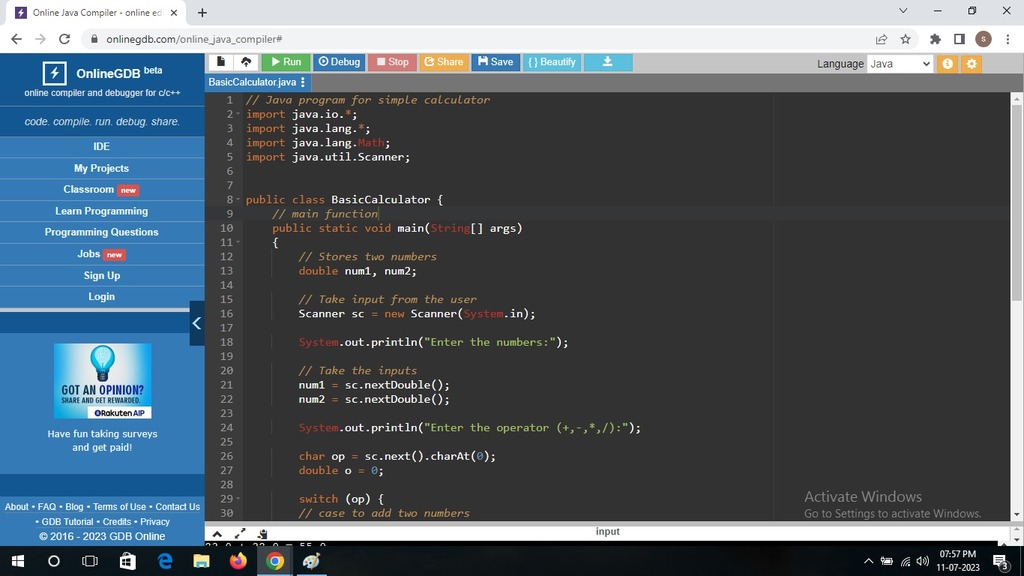Select the BasicCalculator.java file tab

coord(252,82)
